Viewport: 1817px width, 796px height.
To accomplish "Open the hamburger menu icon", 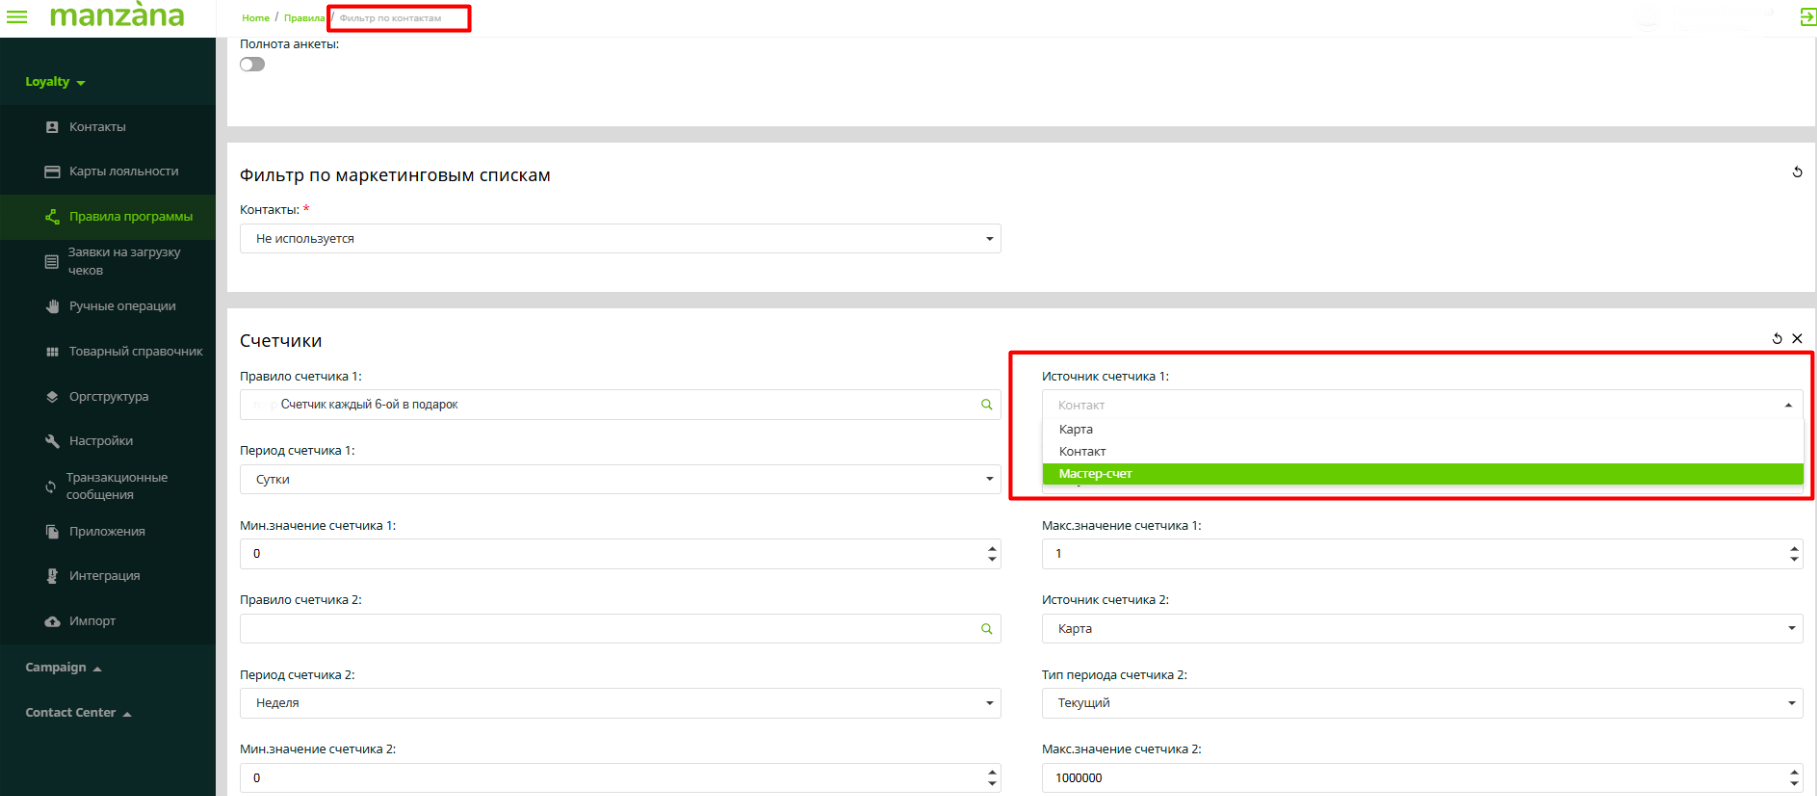I will click(x=17, y=17).
